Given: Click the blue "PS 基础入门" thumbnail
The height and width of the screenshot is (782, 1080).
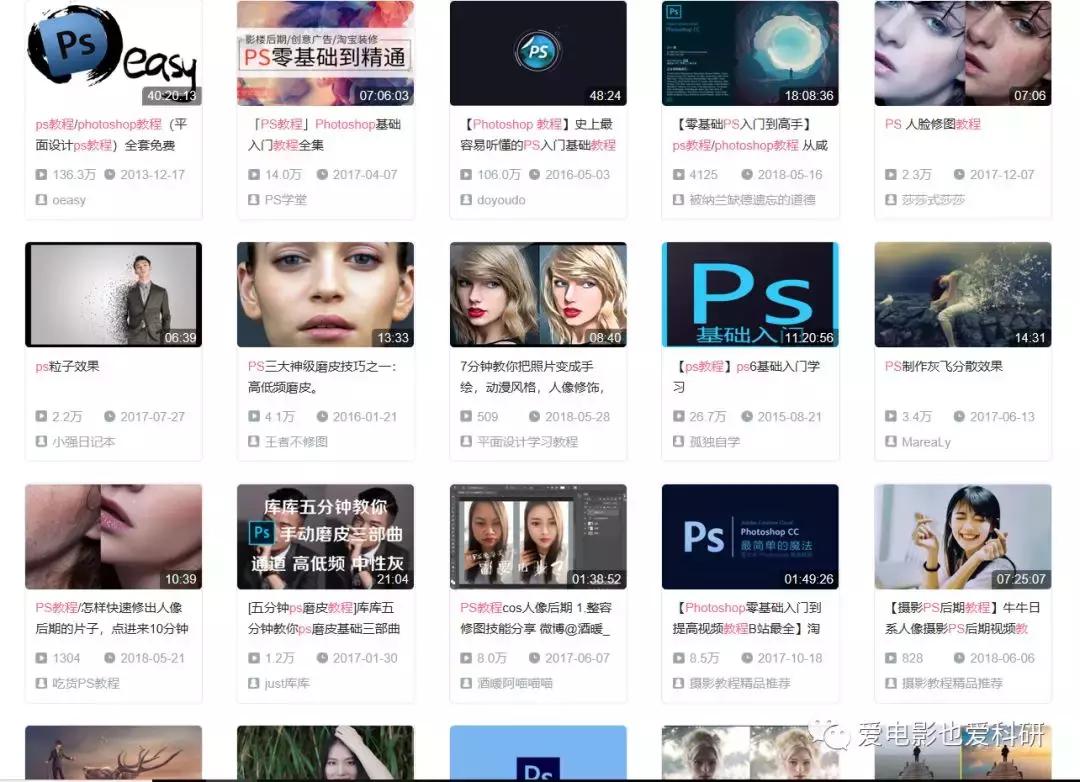Looking at the screenshot, I should pos(750,293).
